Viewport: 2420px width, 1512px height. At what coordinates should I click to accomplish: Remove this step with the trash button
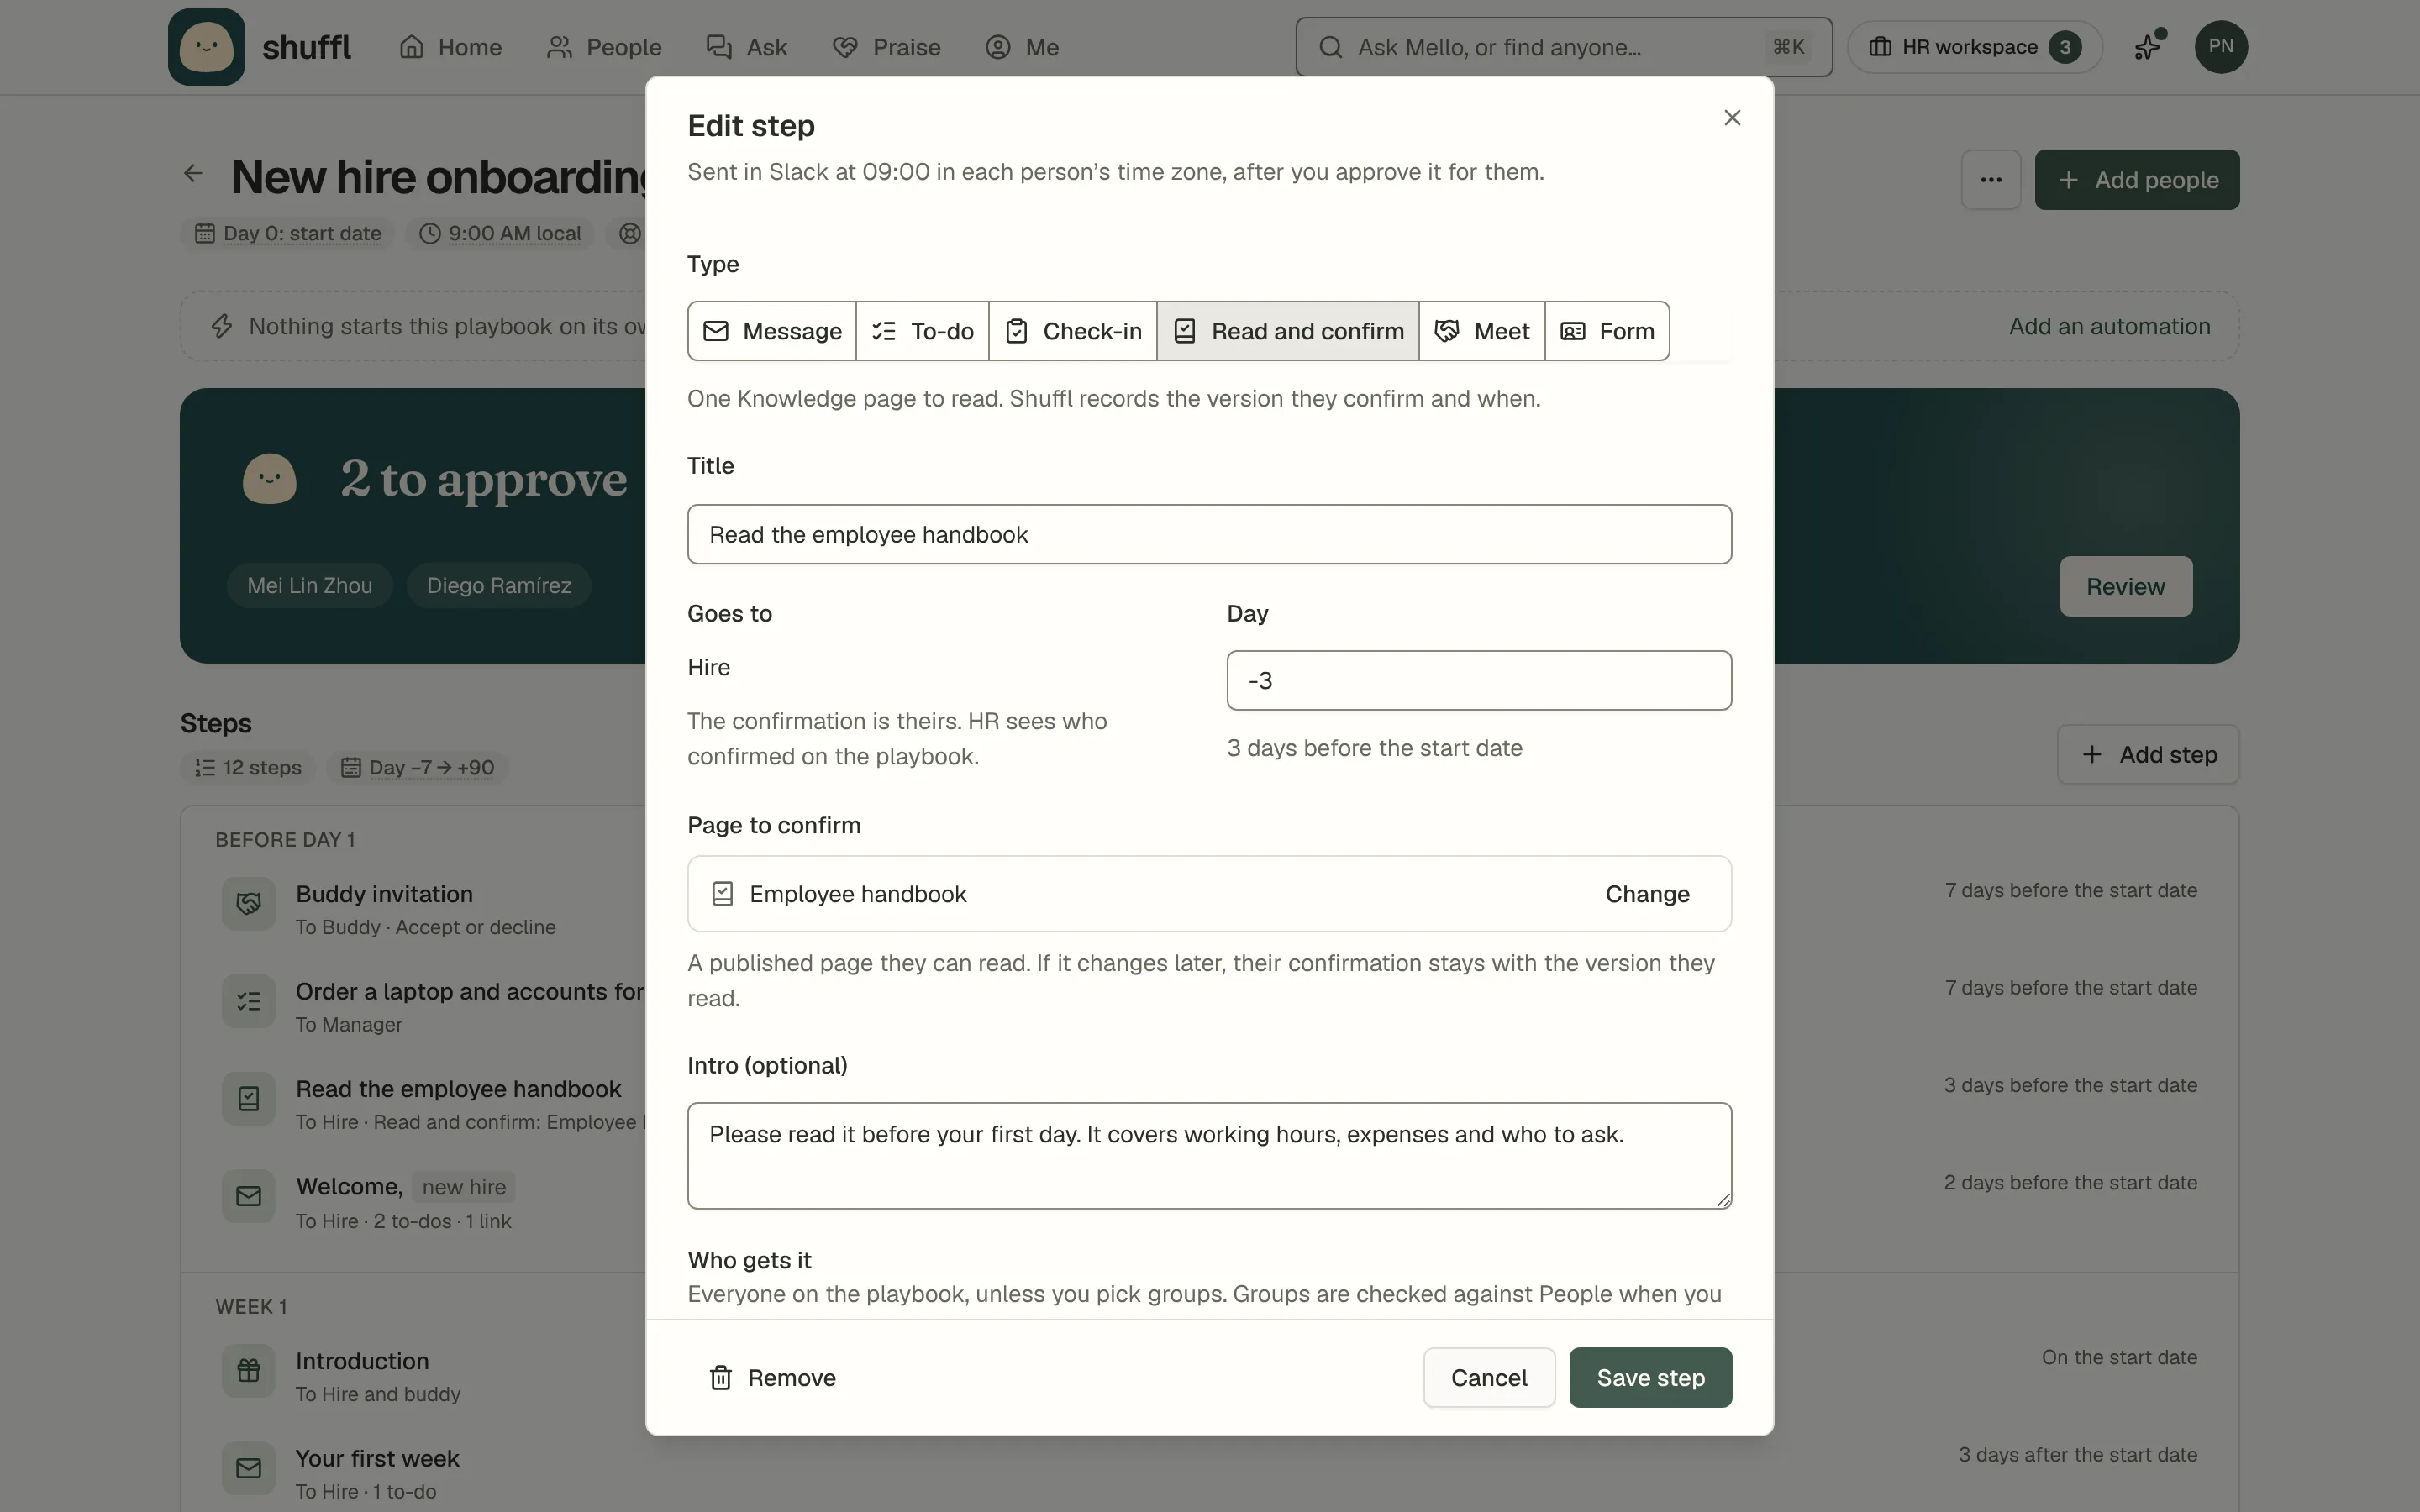click(772, 1377)
